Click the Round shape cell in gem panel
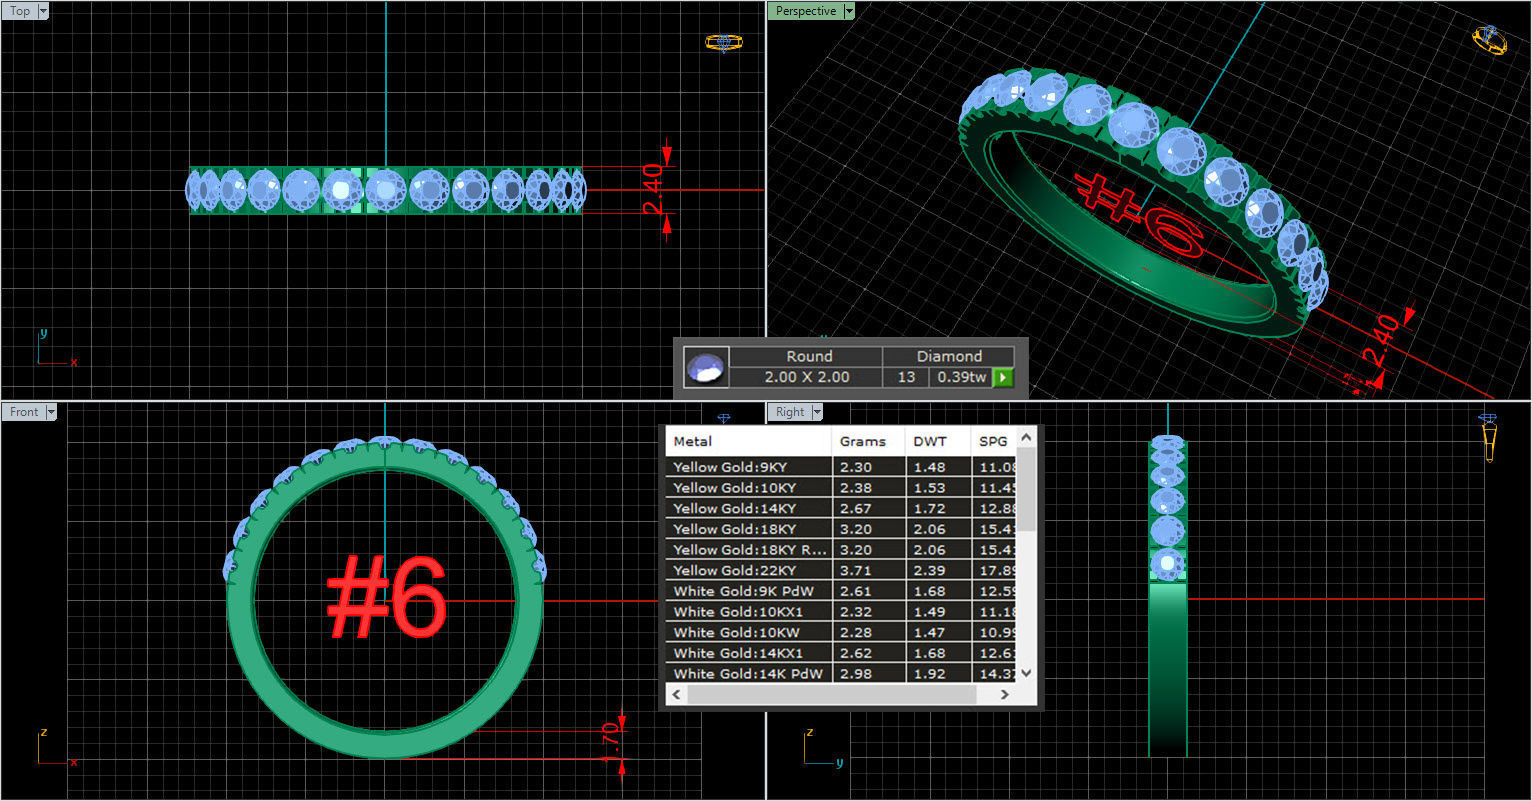Screen dimensions: 1532x801 click(x=807, y=356)
